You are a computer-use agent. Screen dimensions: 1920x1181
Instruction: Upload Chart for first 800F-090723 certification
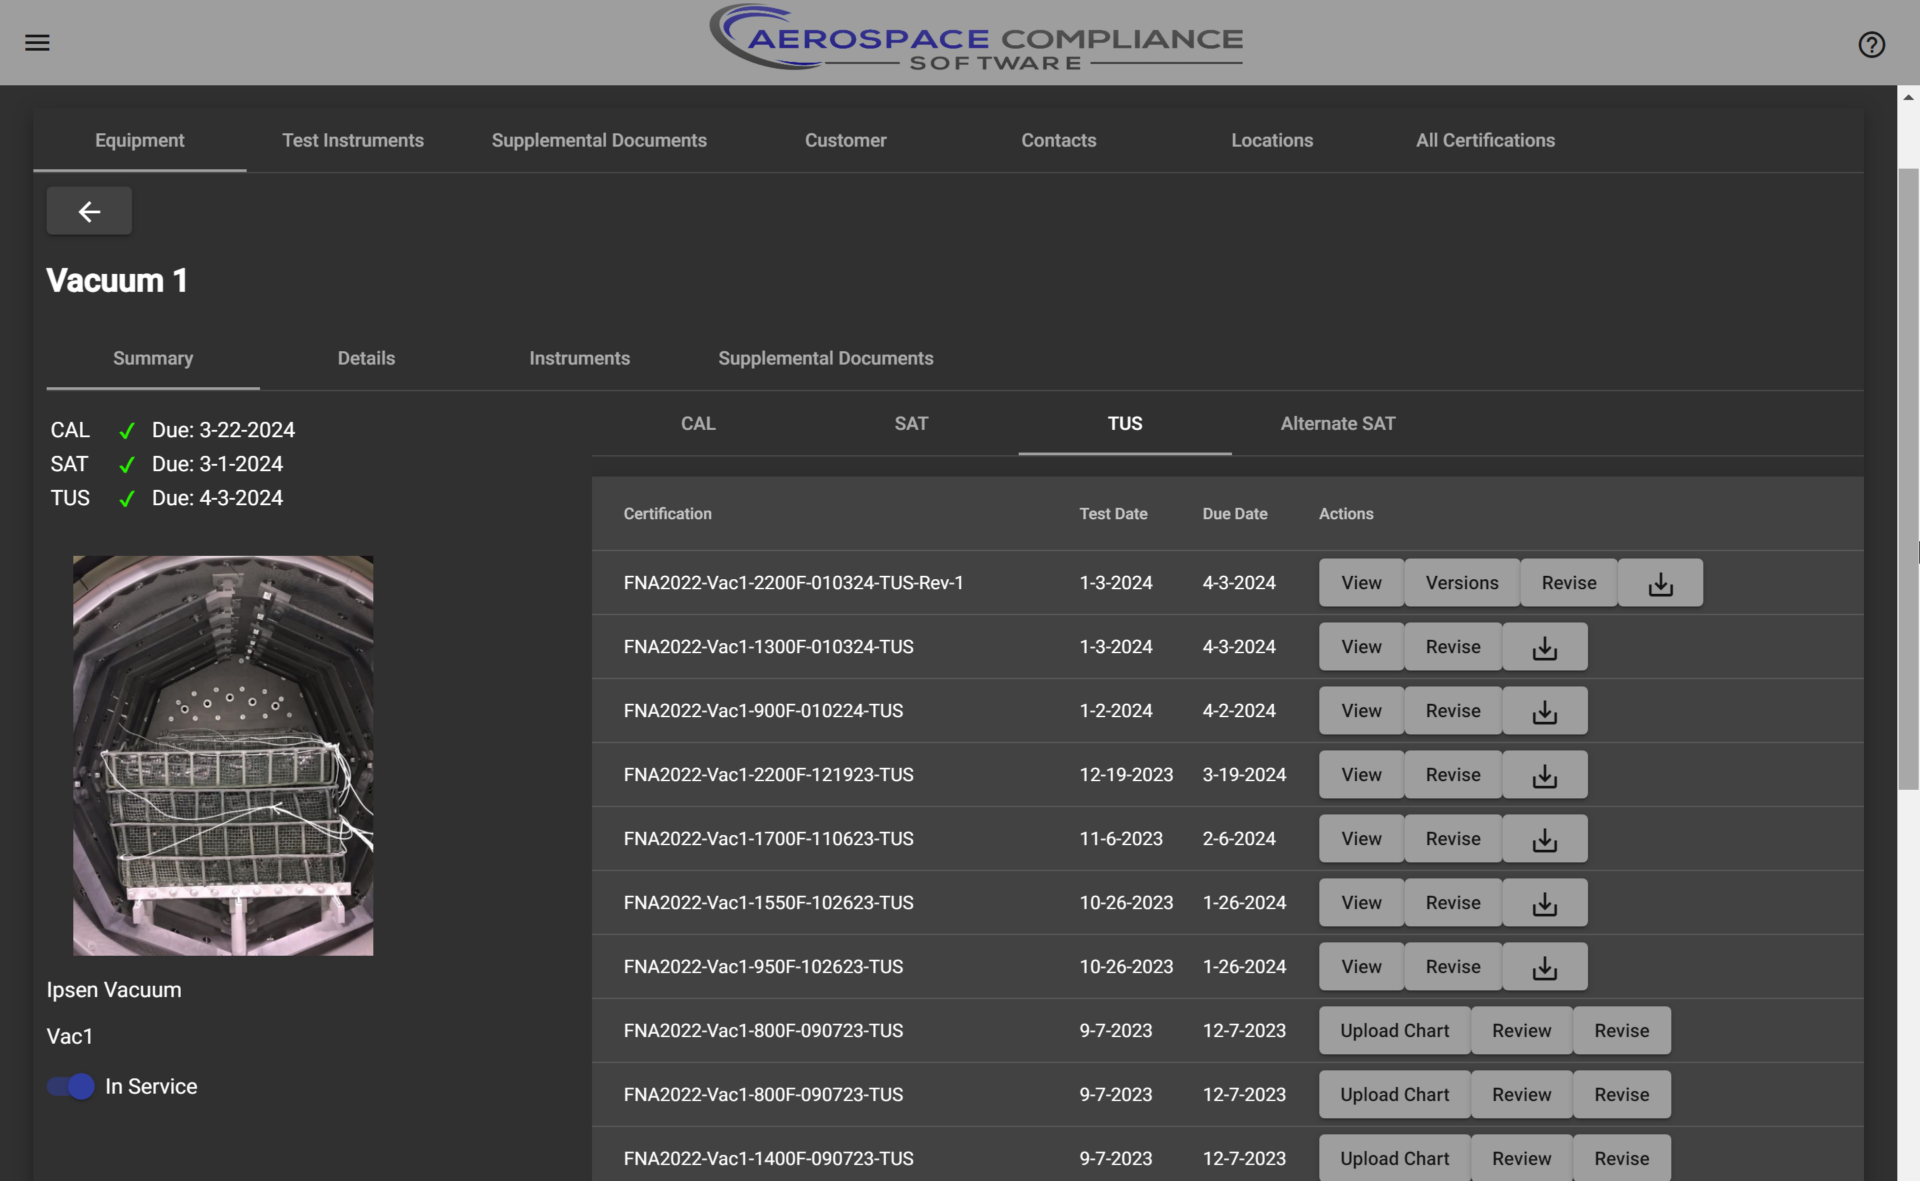tap(1394, 1031)
